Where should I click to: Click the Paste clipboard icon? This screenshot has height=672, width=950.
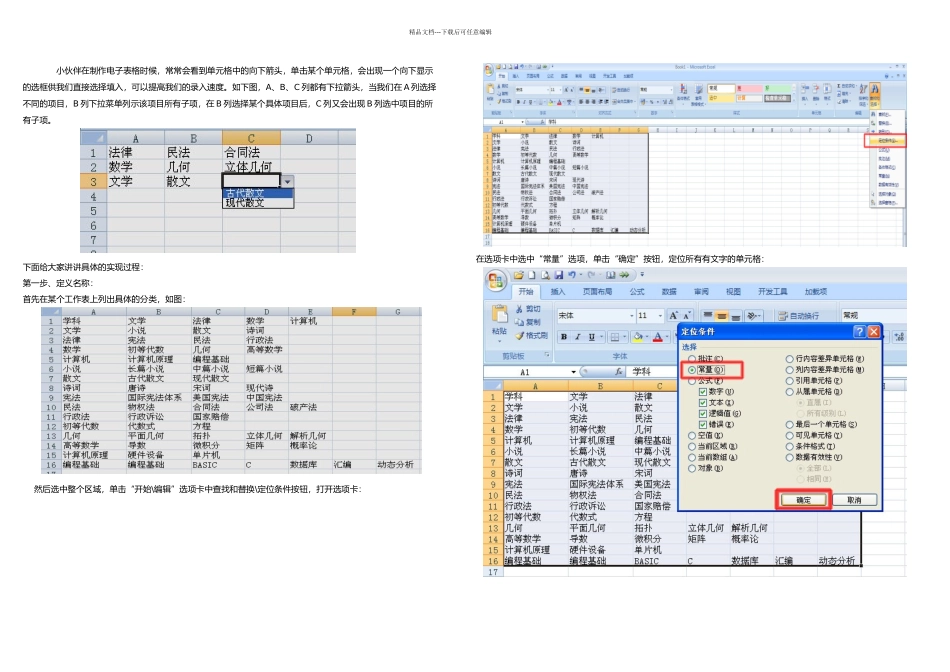(x=500, y=314)
